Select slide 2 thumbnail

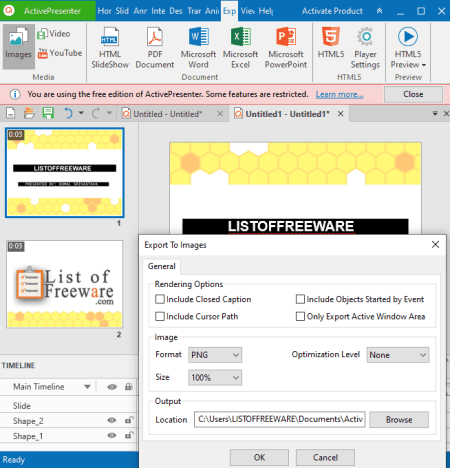pyautogui.click(x=65, y=284)
